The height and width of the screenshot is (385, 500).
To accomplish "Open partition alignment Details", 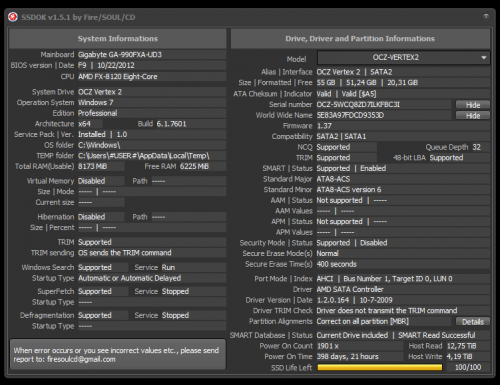I will [473, 322].
